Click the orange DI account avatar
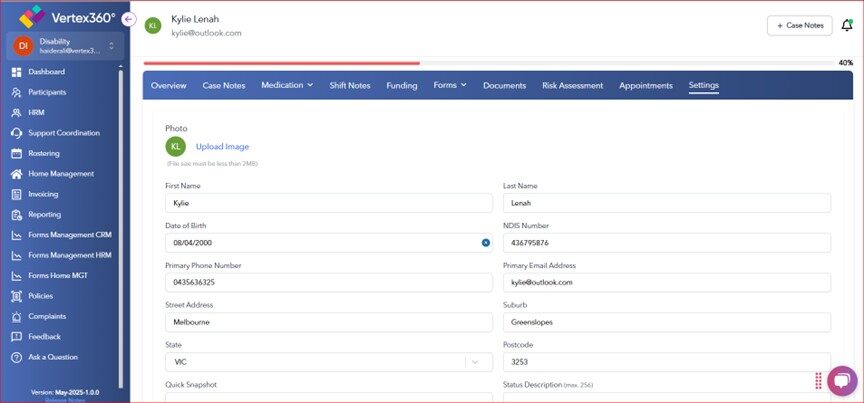 (x=23, y=46)
